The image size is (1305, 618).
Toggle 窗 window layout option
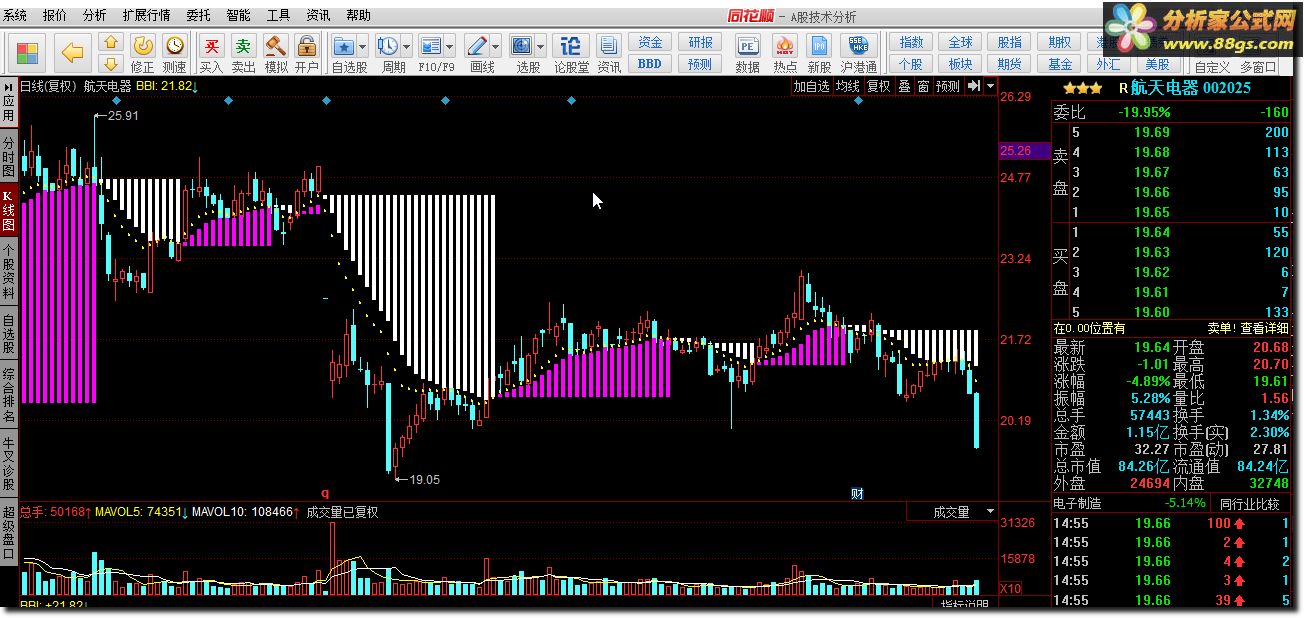click(x=923, y=87)
